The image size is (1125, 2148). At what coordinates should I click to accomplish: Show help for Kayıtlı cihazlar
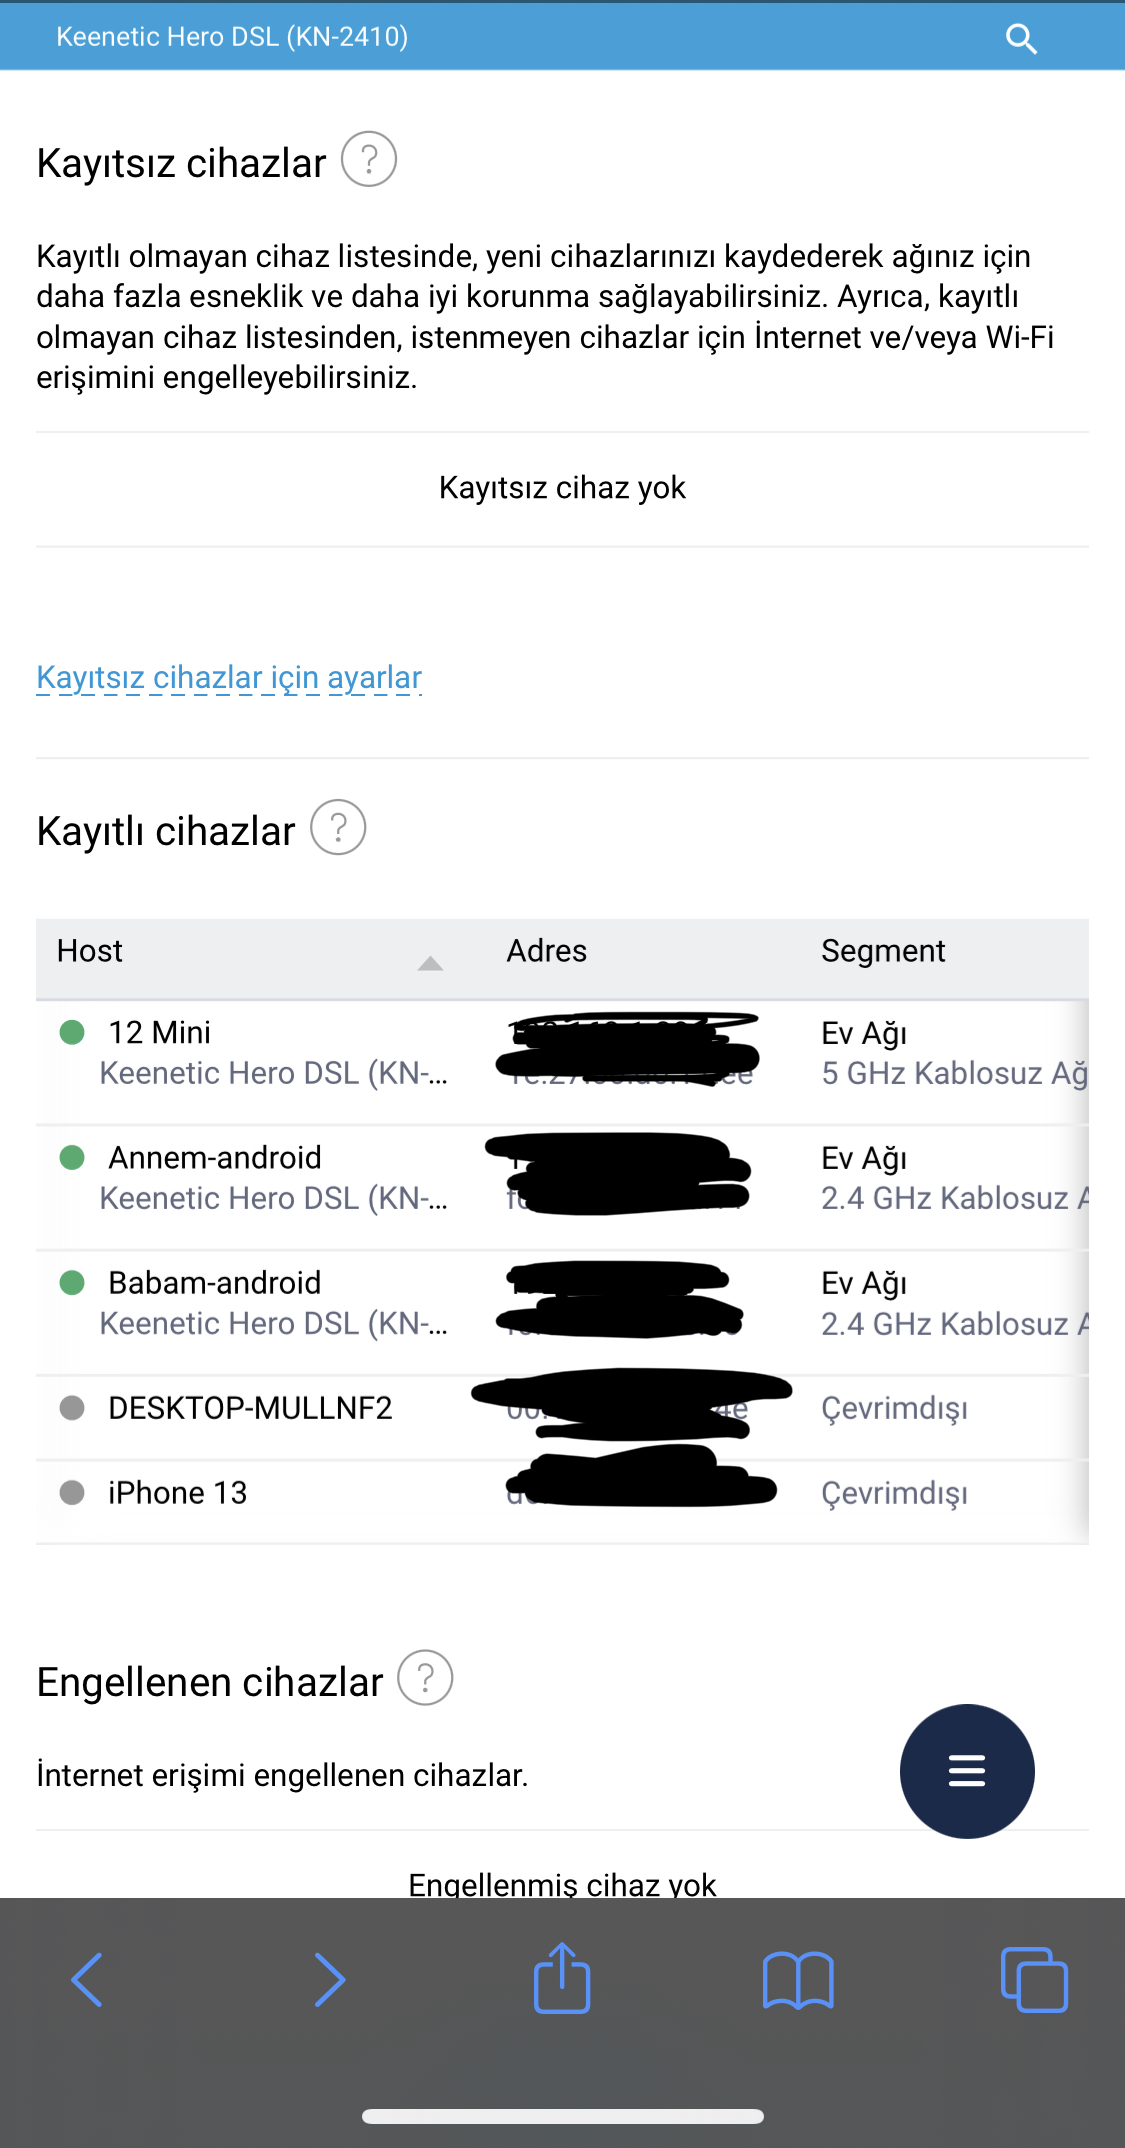(338, 828)
